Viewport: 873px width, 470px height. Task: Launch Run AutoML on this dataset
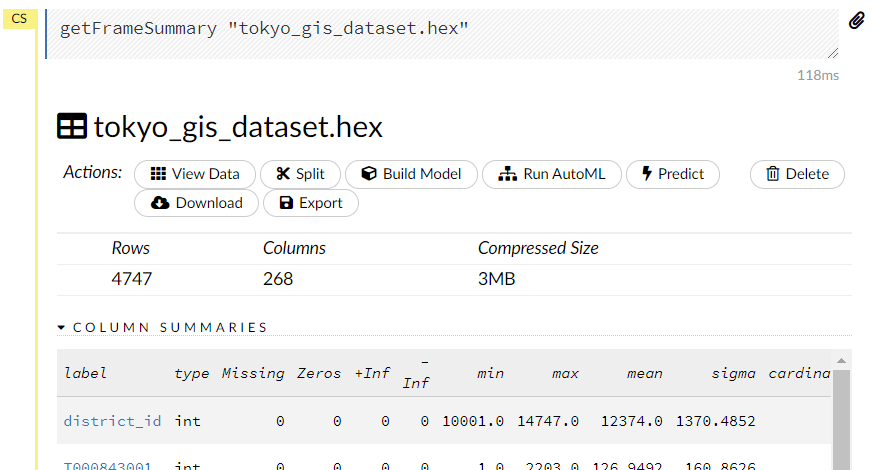[551, 174]
